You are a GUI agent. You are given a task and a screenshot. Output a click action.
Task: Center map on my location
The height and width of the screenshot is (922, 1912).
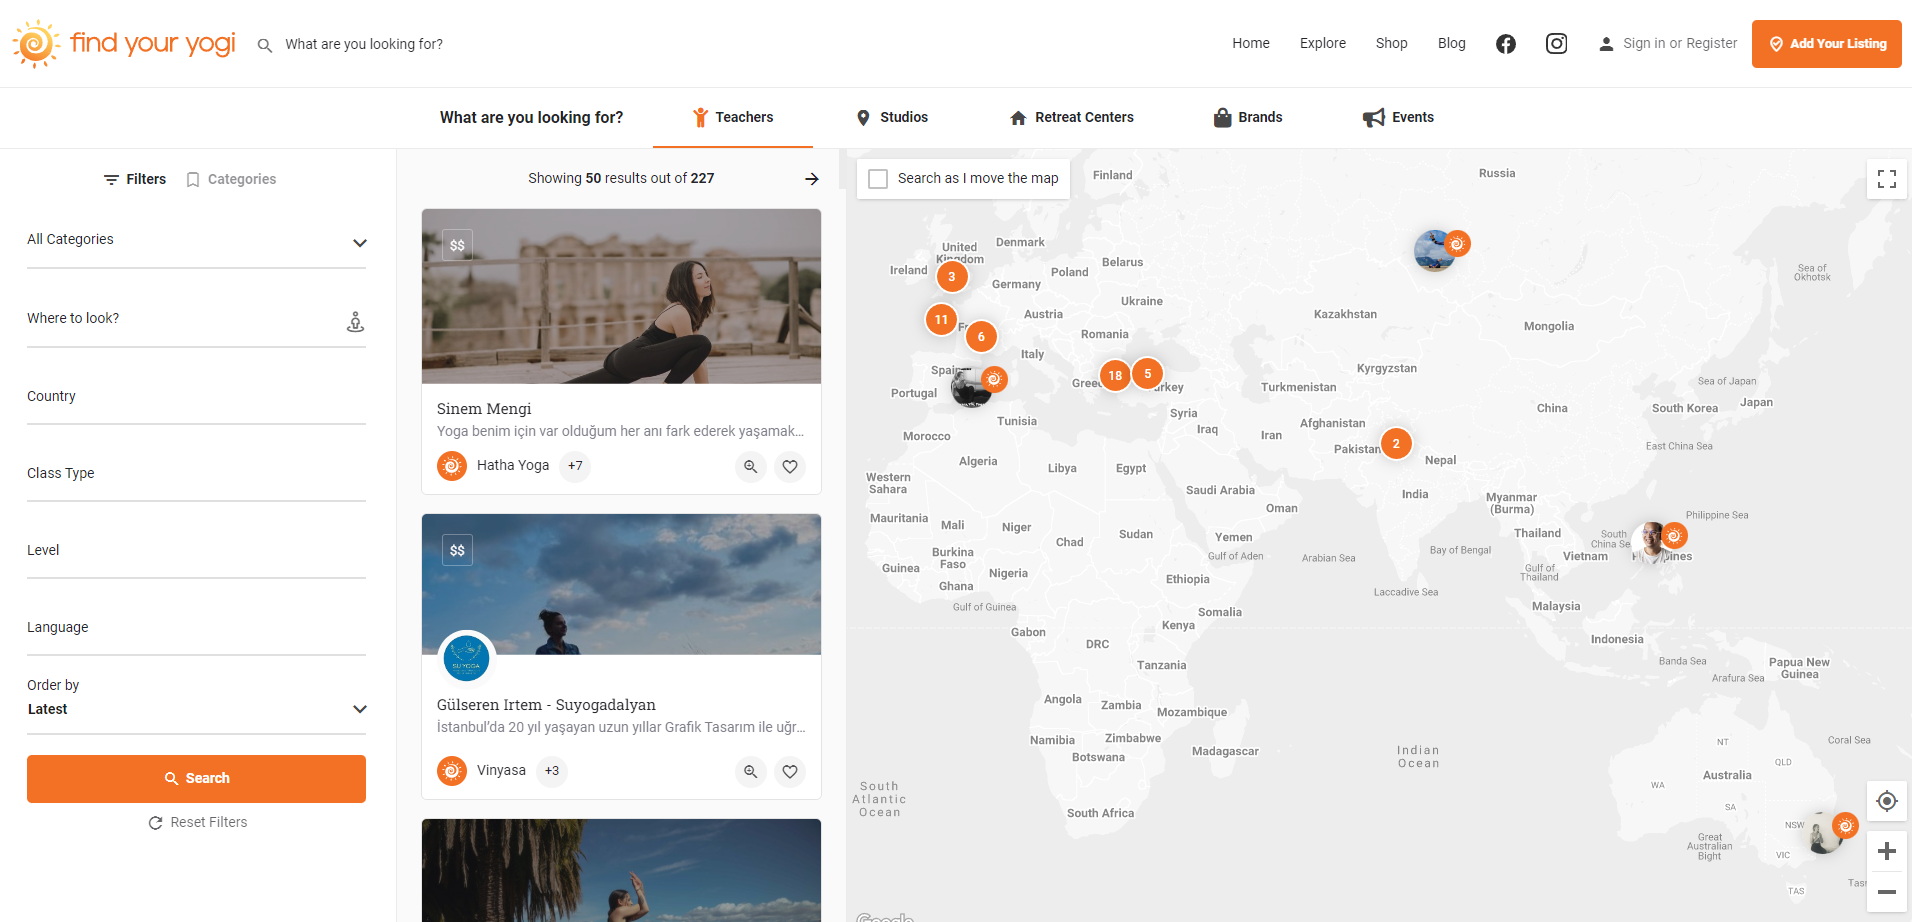coord(1887,801)
